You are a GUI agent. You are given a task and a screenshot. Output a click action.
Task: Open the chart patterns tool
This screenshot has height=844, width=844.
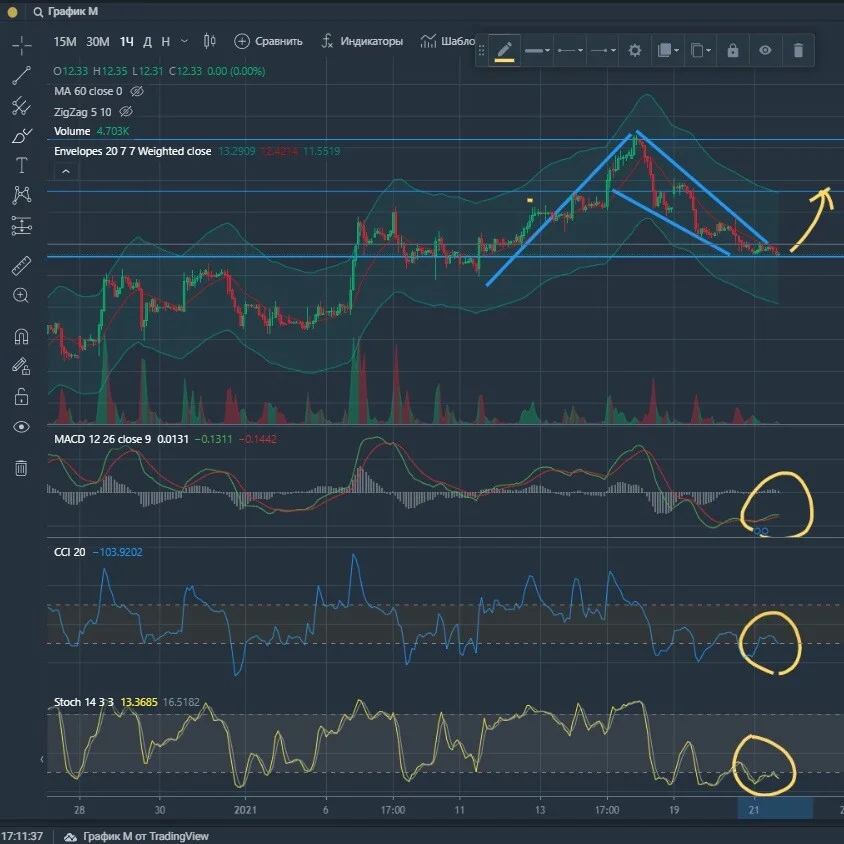(x=22, y=195)
